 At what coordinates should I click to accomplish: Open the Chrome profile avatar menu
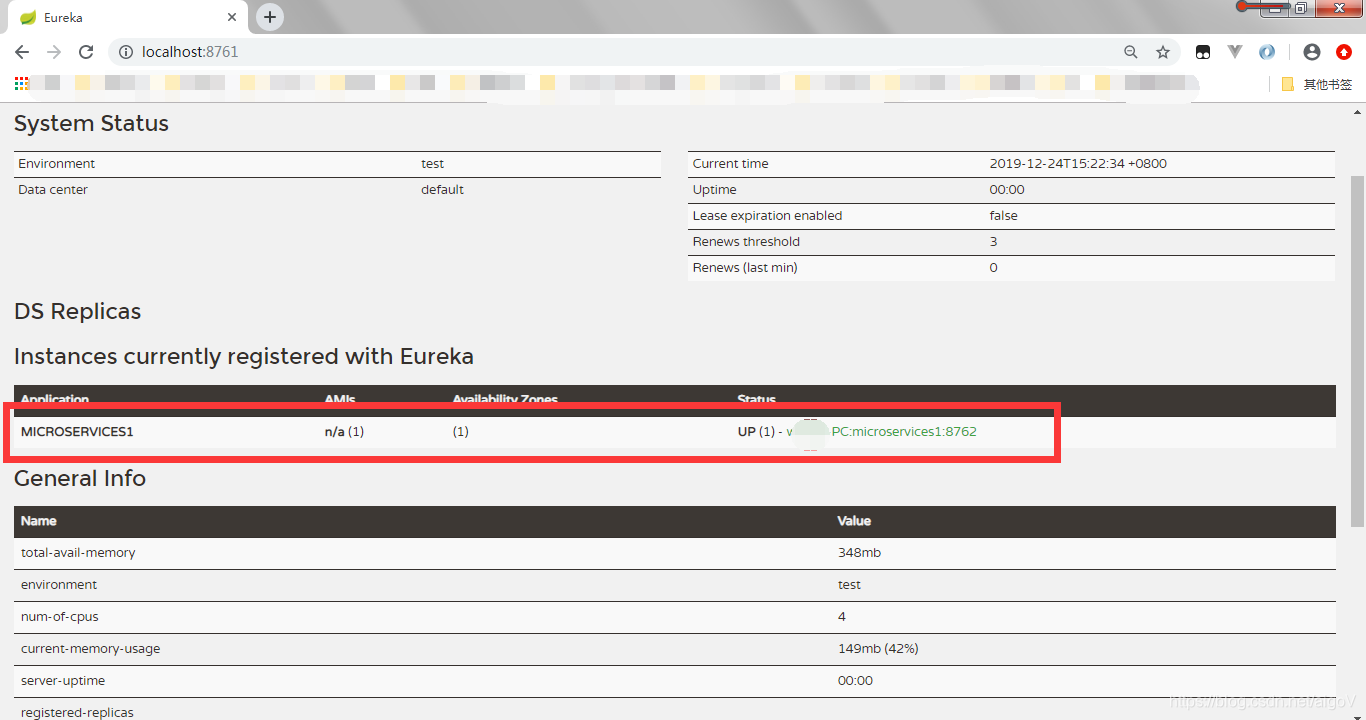[1312, 52]
